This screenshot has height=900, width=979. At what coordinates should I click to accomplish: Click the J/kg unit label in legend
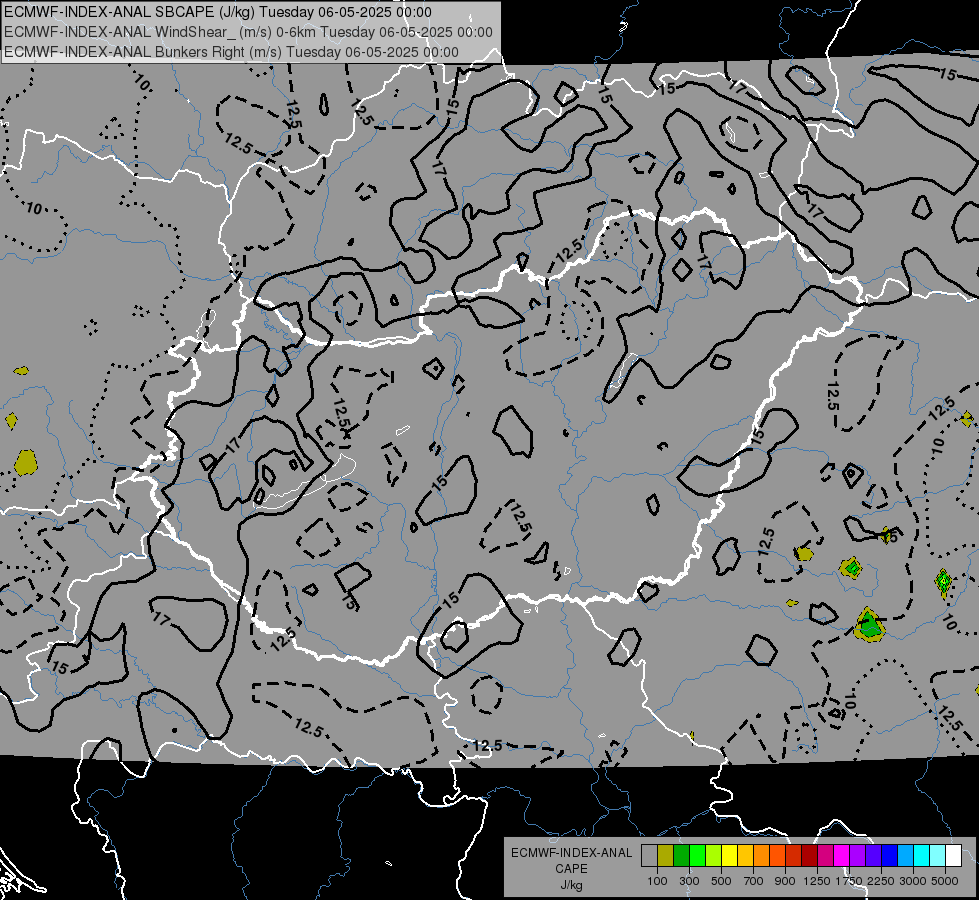pos(571,886)
